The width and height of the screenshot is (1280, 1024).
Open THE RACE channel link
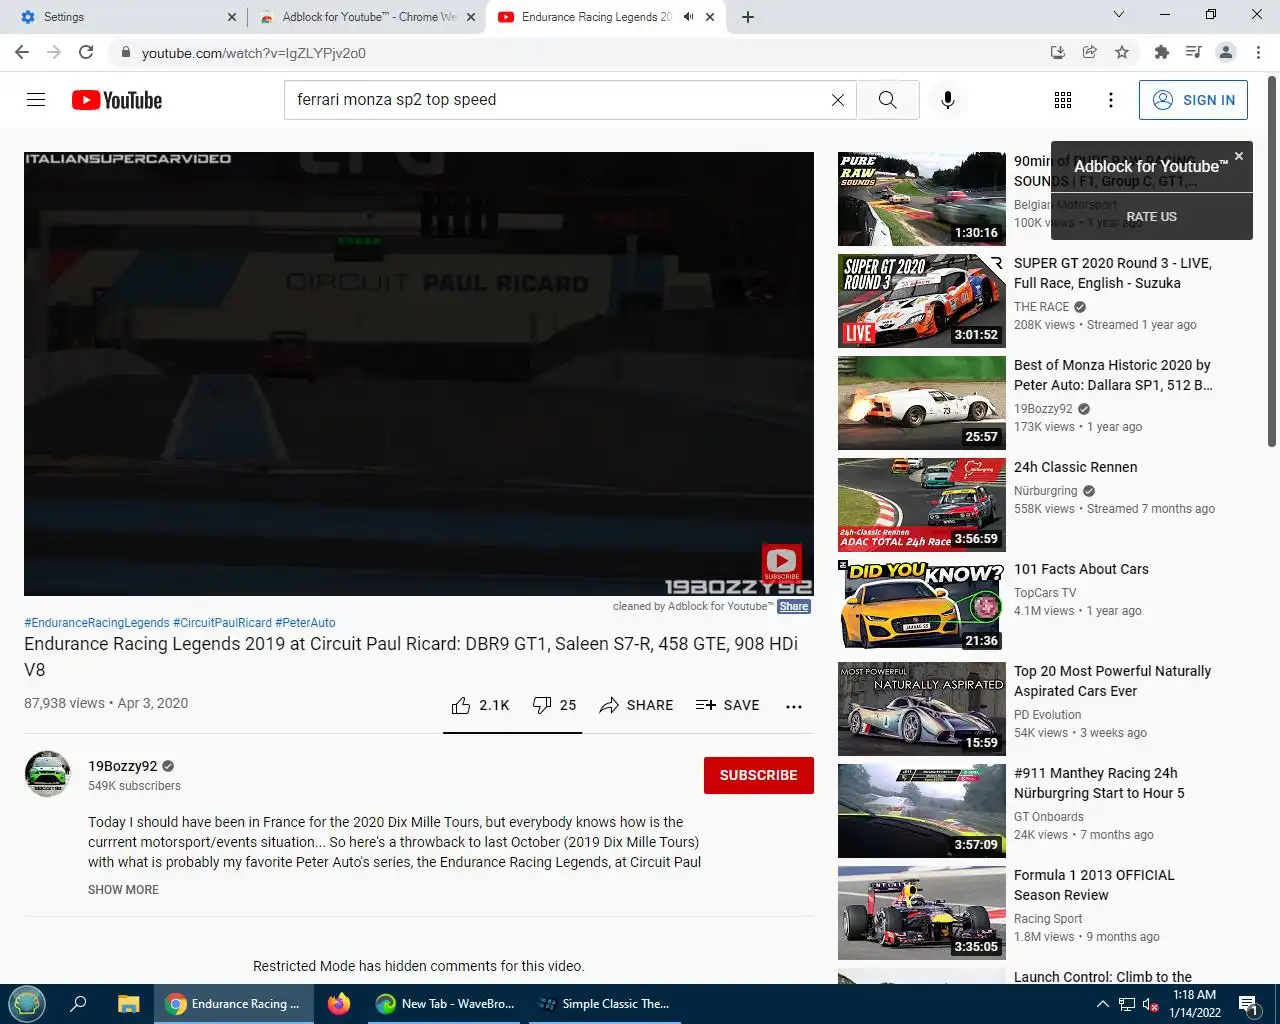(x=1042, y=307)
